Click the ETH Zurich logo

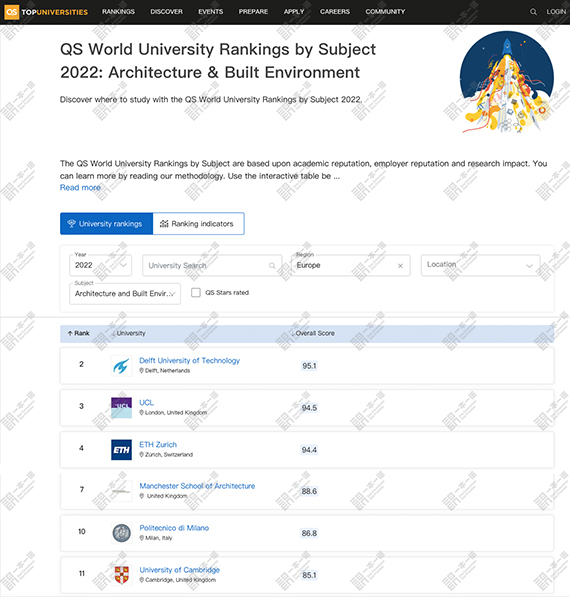tap(121, 450)
